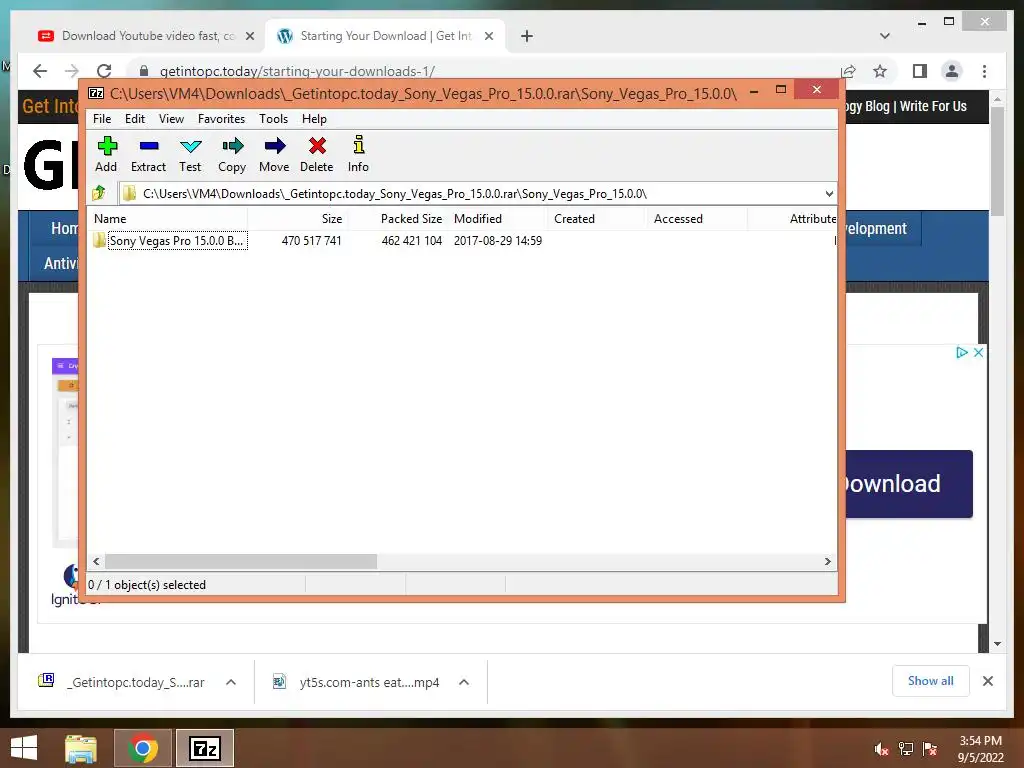
Task: Sort by the Size column header
Action: [298, 219]
